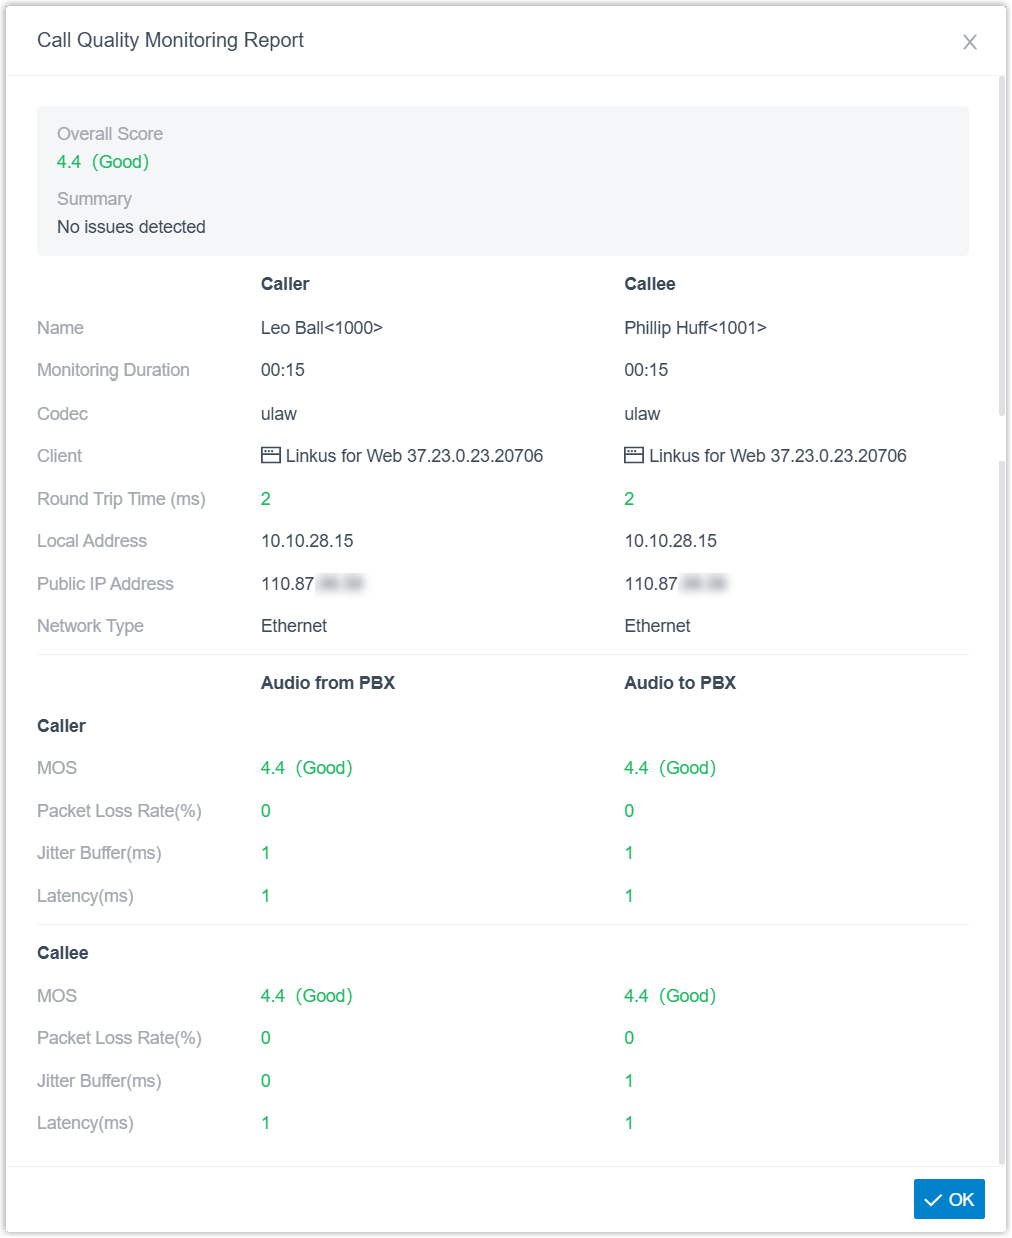Click Callee section MOS from PBX value
Image resolution: width=1012 pixels, height=1238 pixels.
tap(306, 996)
